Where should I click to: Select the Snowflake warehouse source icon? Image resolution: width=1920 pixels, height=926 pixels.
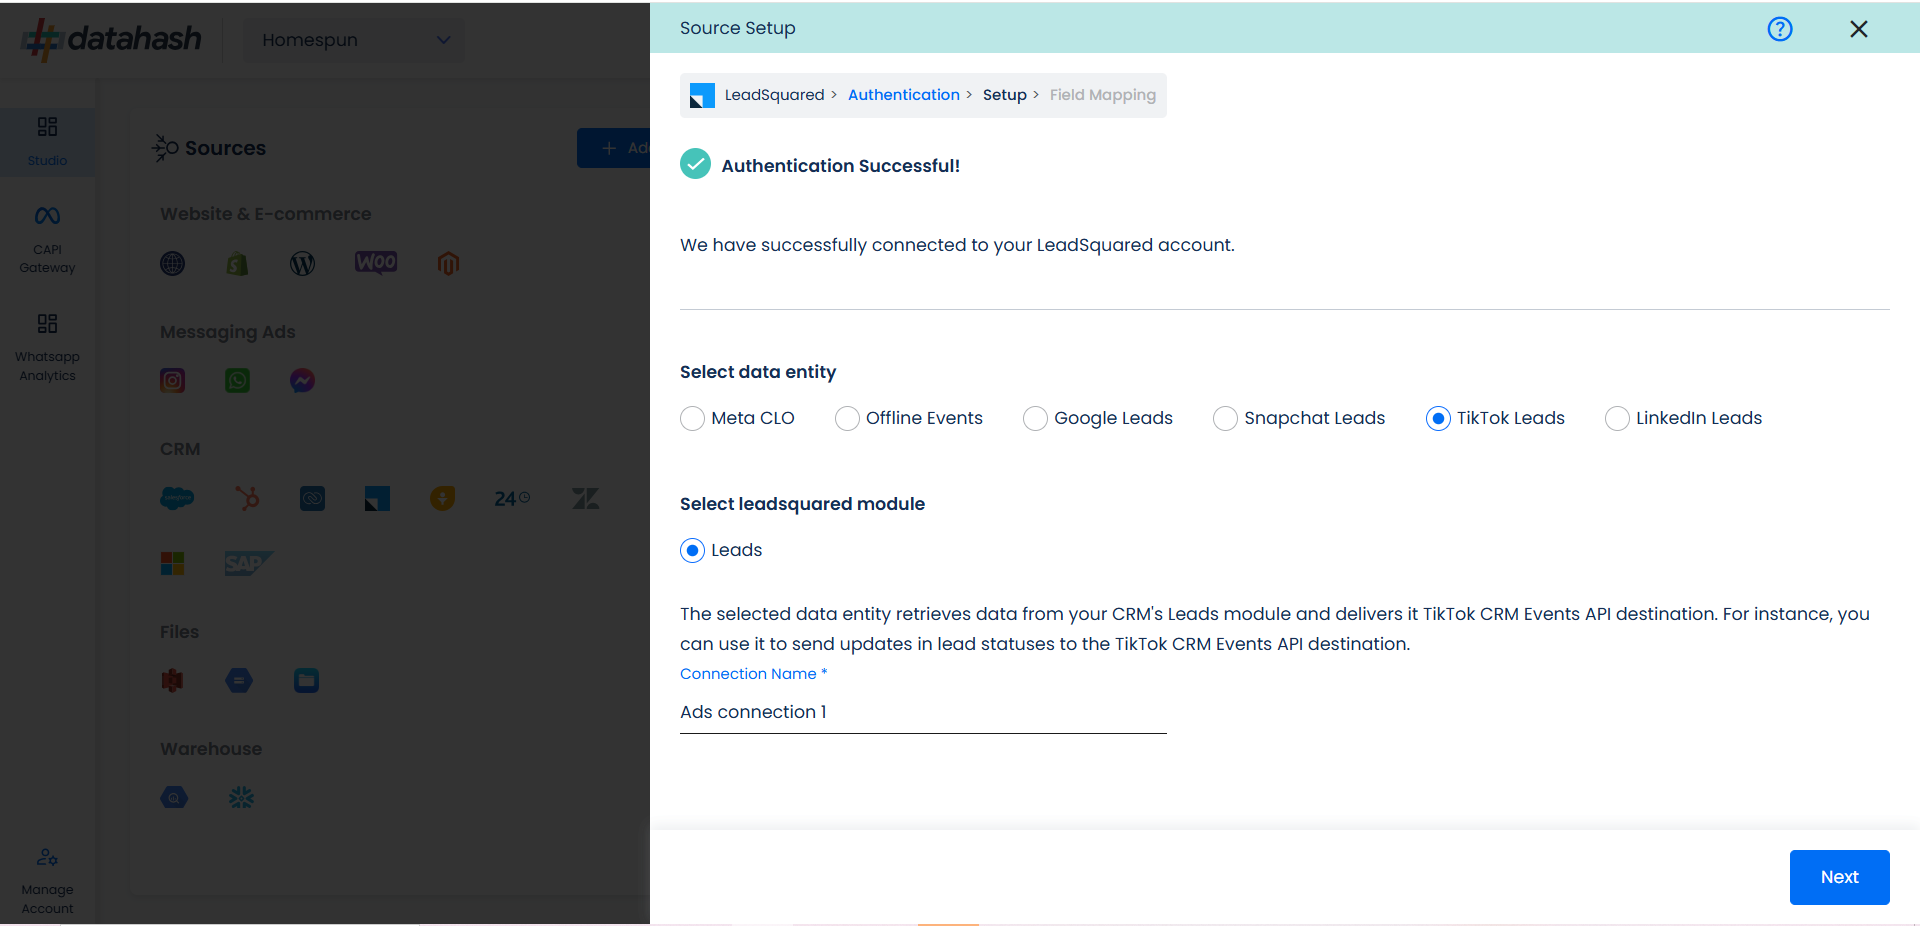click(x=241, y=798)
